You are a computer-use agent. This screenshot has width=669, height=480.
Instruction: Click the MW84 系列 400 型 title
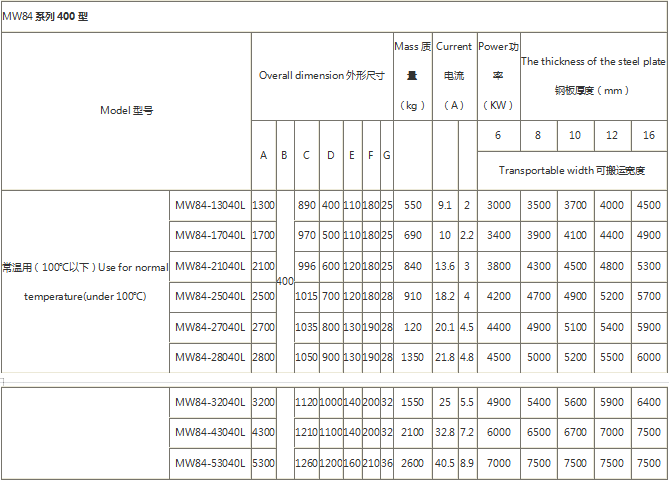[45, 17]
